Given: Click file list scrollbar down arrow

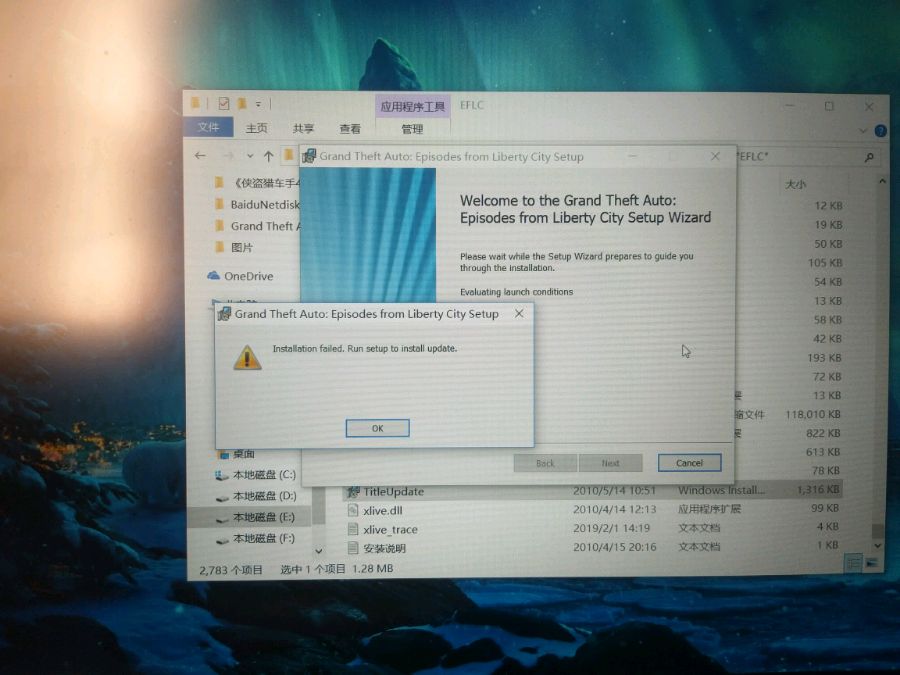Looking at the screenshot, I should pyautogui.click(x=878, y=545).
